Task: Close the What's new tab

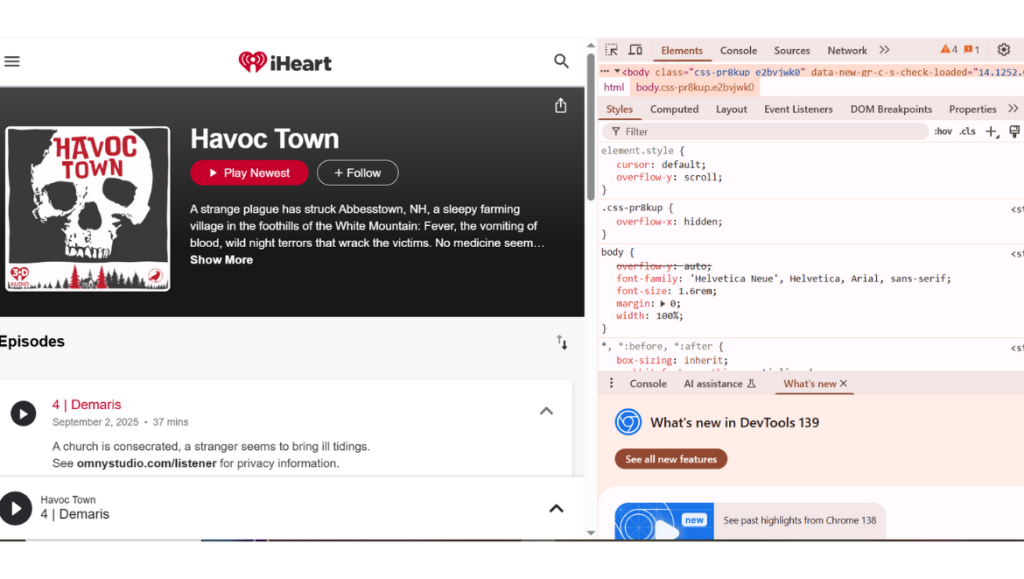Action: click(x=844, y=384)
